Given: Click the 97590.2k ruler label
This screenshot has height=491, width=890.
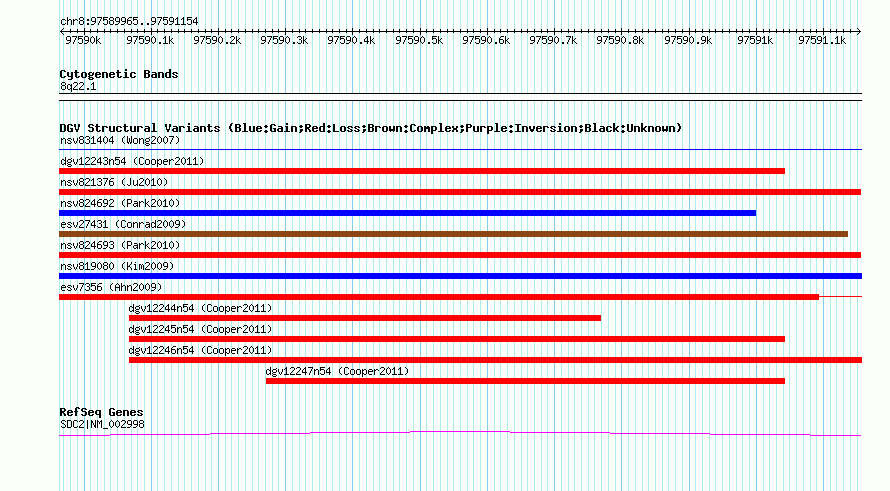Looking at the screenshot, I should tap(217, 40).
